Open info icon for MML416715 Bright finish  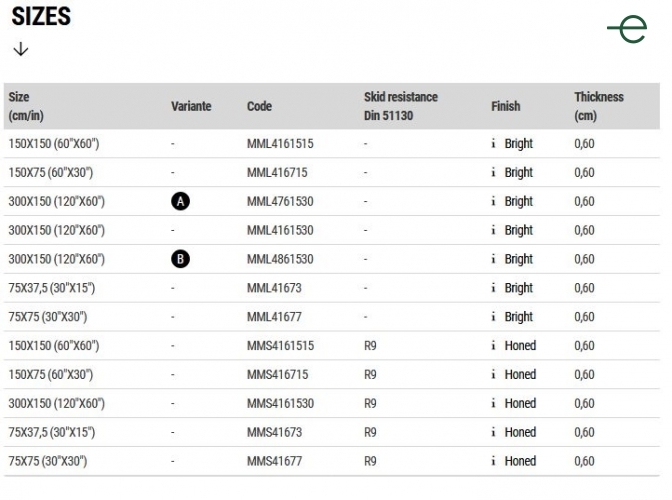tap(493, 172)
